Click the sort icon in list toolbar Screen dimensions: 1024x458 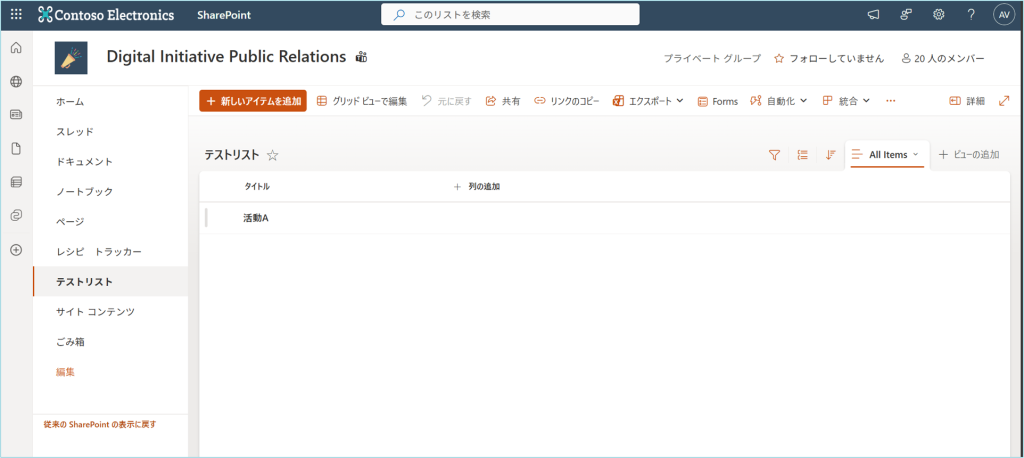click(830, 155)
